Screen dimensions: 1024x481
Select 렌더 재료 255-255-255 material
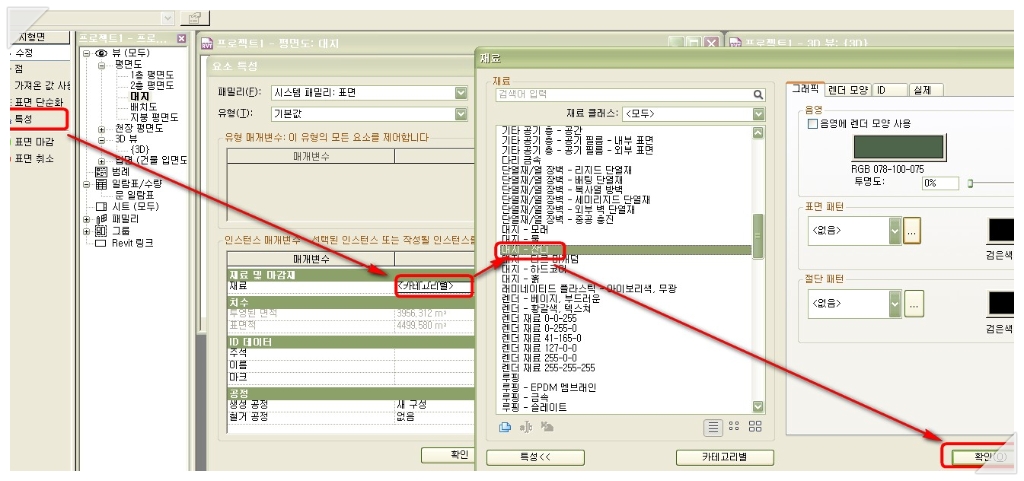click(548, 367)
